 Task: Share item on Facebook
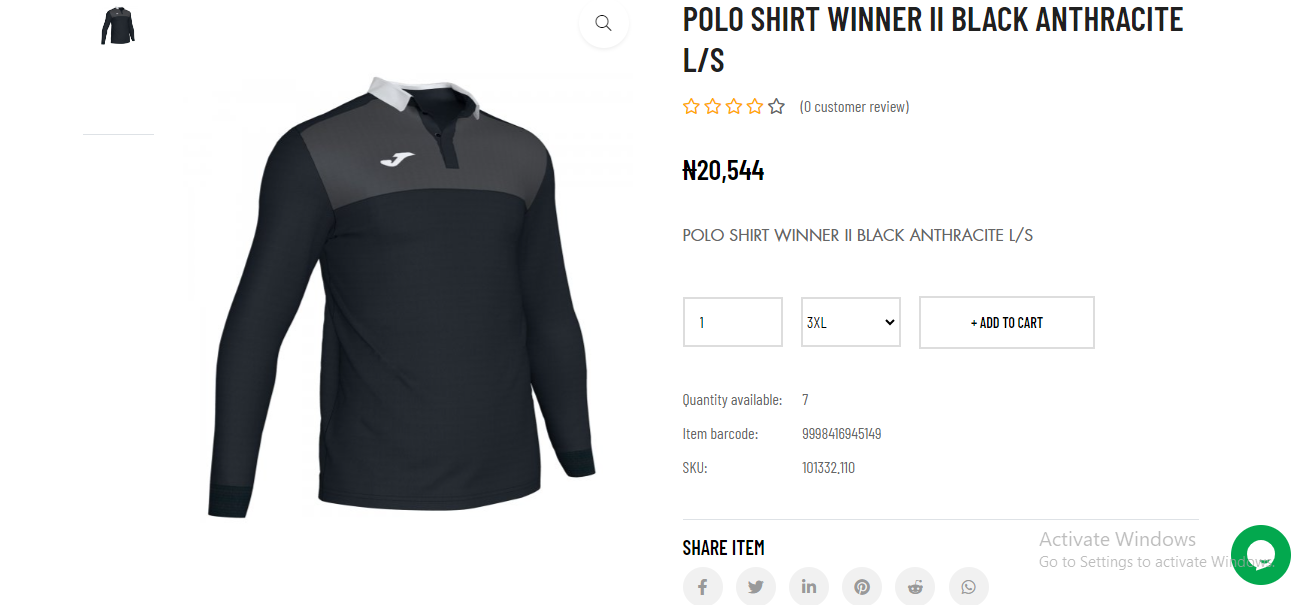click(703, 587)
